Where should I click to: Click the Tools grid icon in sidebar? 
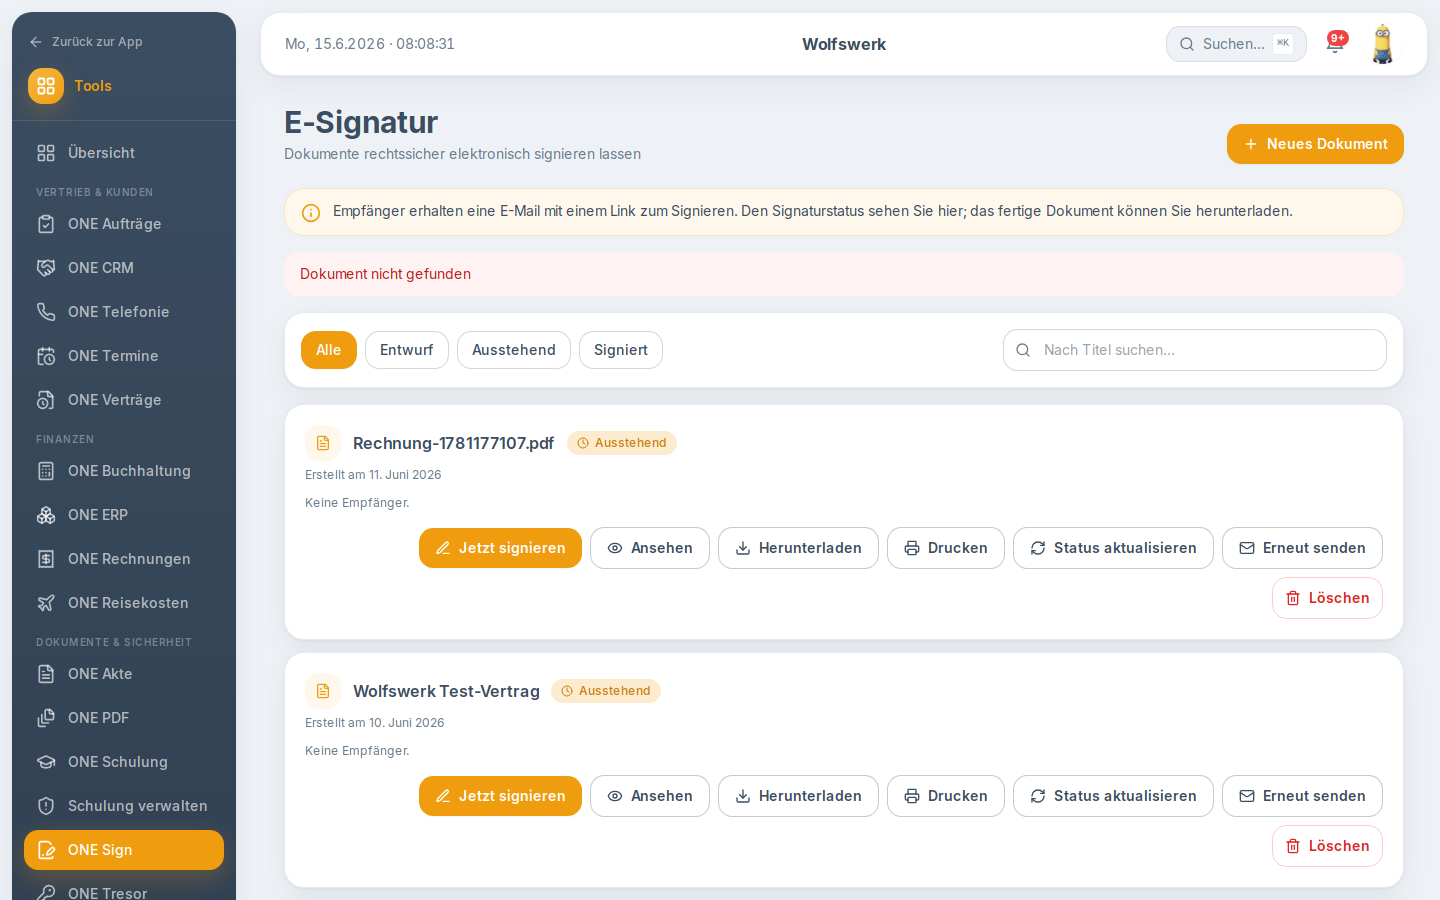click(x=46, y=86)
